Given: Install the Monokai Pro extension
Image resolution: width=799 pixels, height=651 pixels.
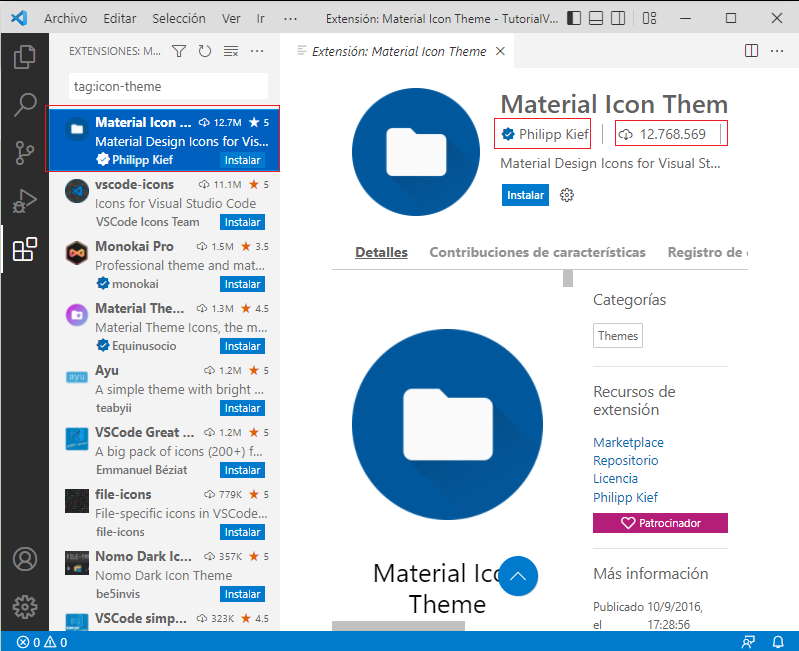Looking at the screenshot, I should 243,284.
